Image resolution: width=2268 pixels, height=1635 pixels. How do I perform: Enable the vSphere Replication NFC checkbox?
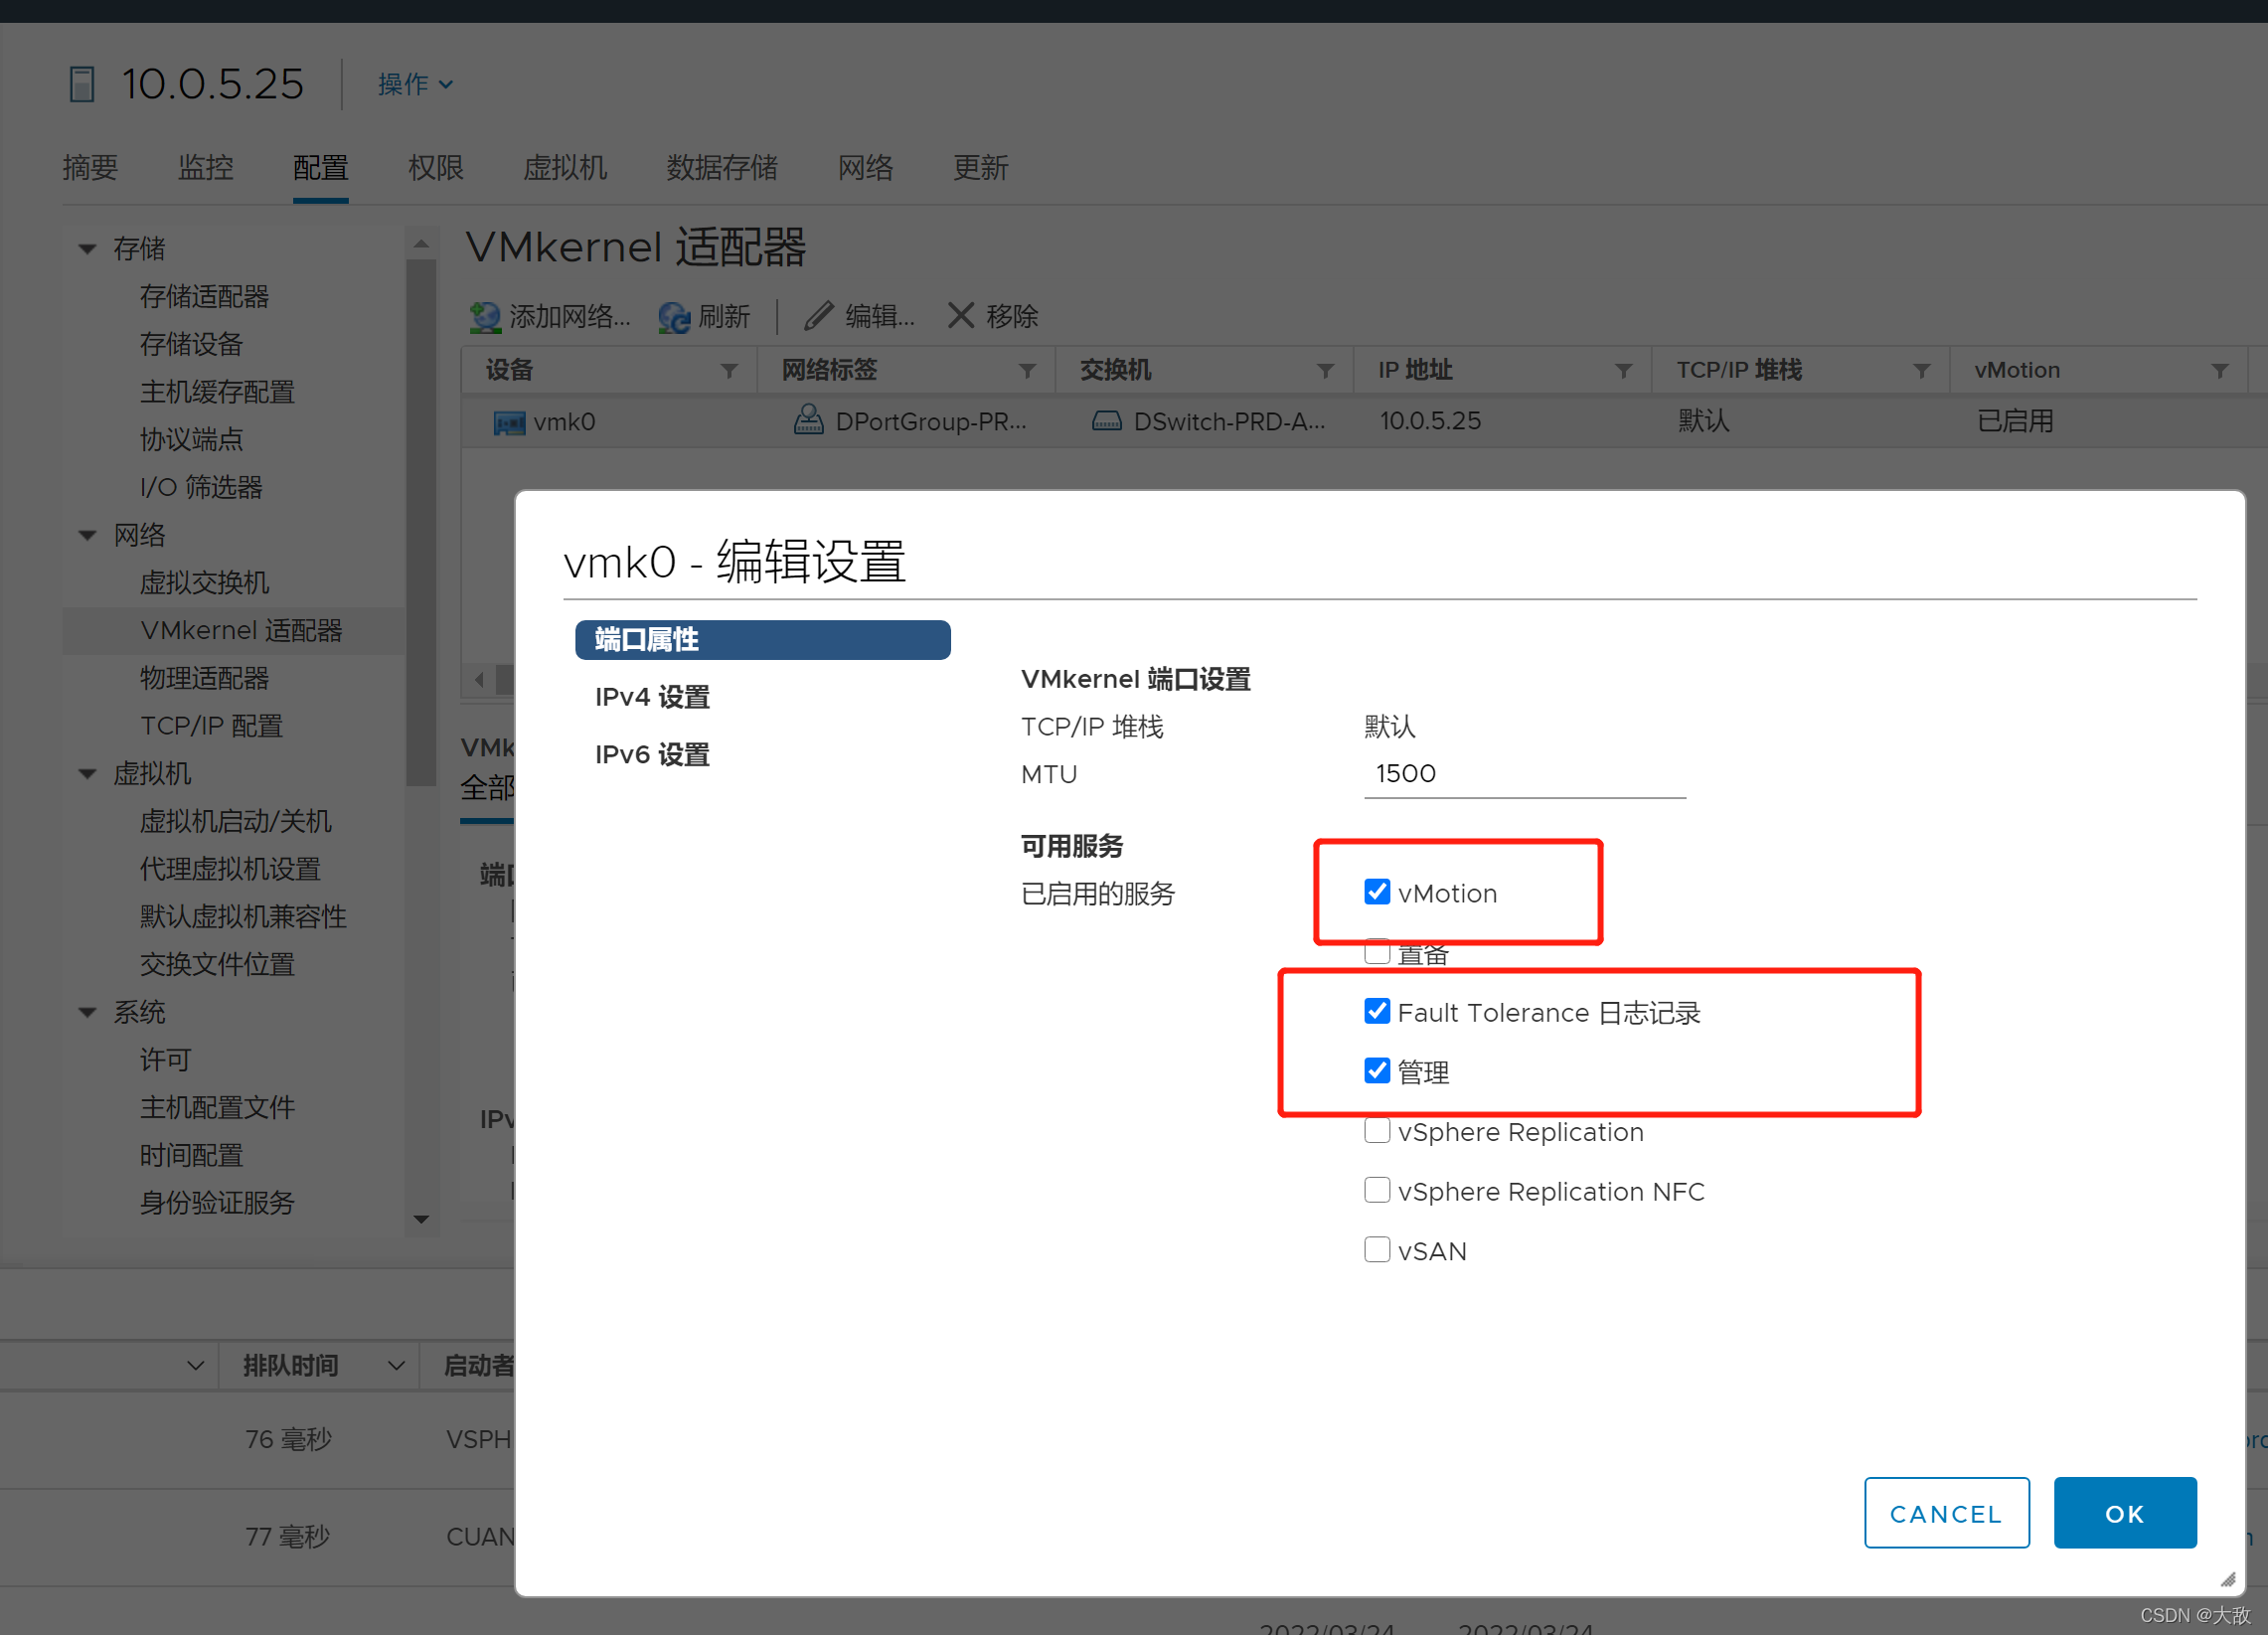point(1377,1190)
